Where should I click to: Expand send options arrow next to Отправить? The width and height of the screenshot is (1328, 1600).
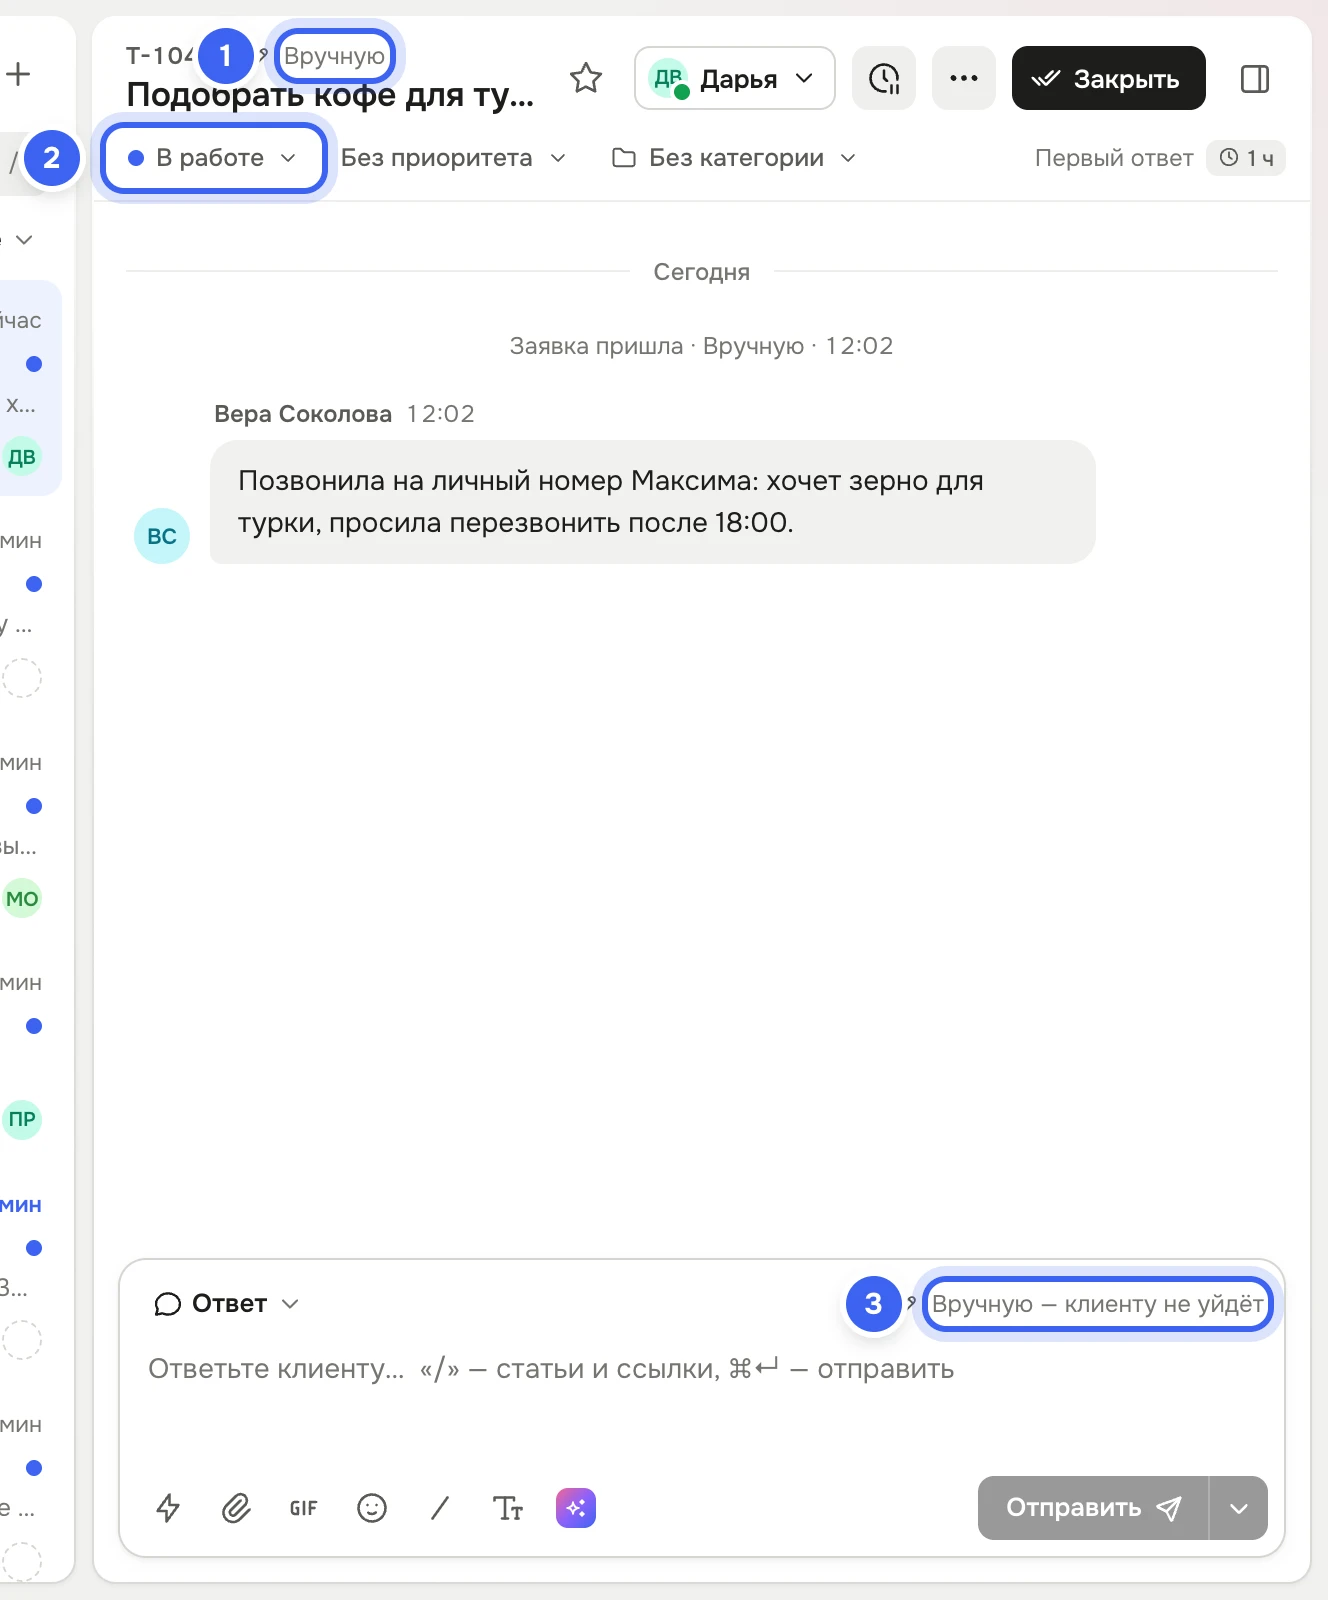tap(1239, 1508)
